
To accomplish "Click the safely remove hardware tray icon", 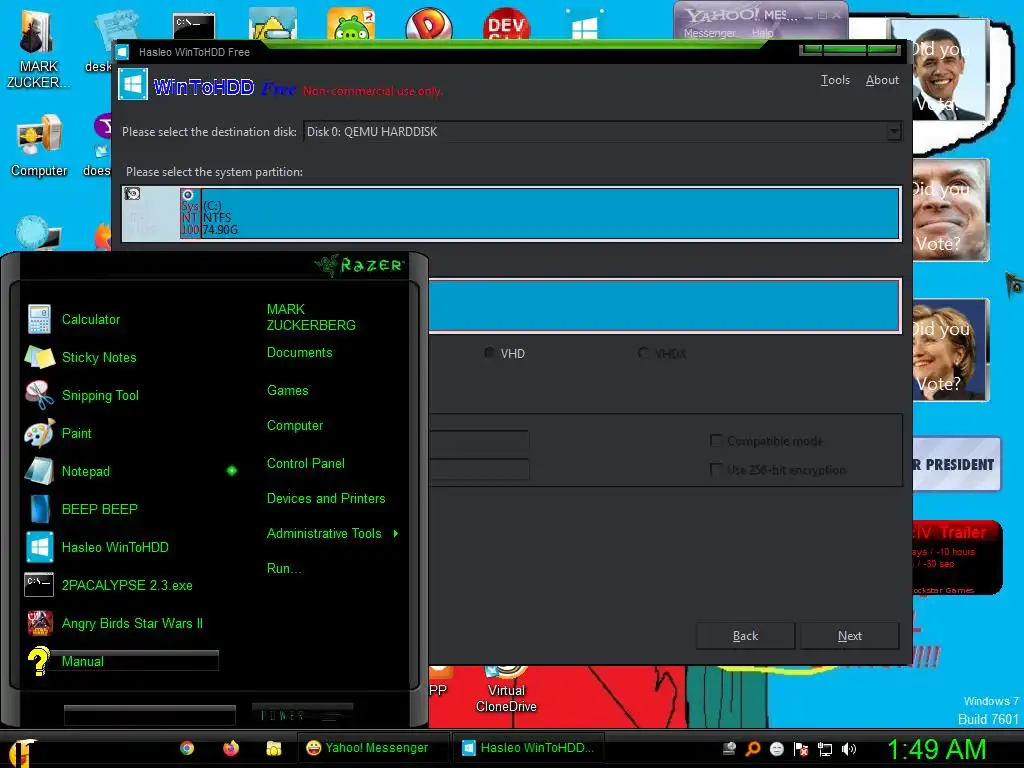I will [x=729, y=749].
